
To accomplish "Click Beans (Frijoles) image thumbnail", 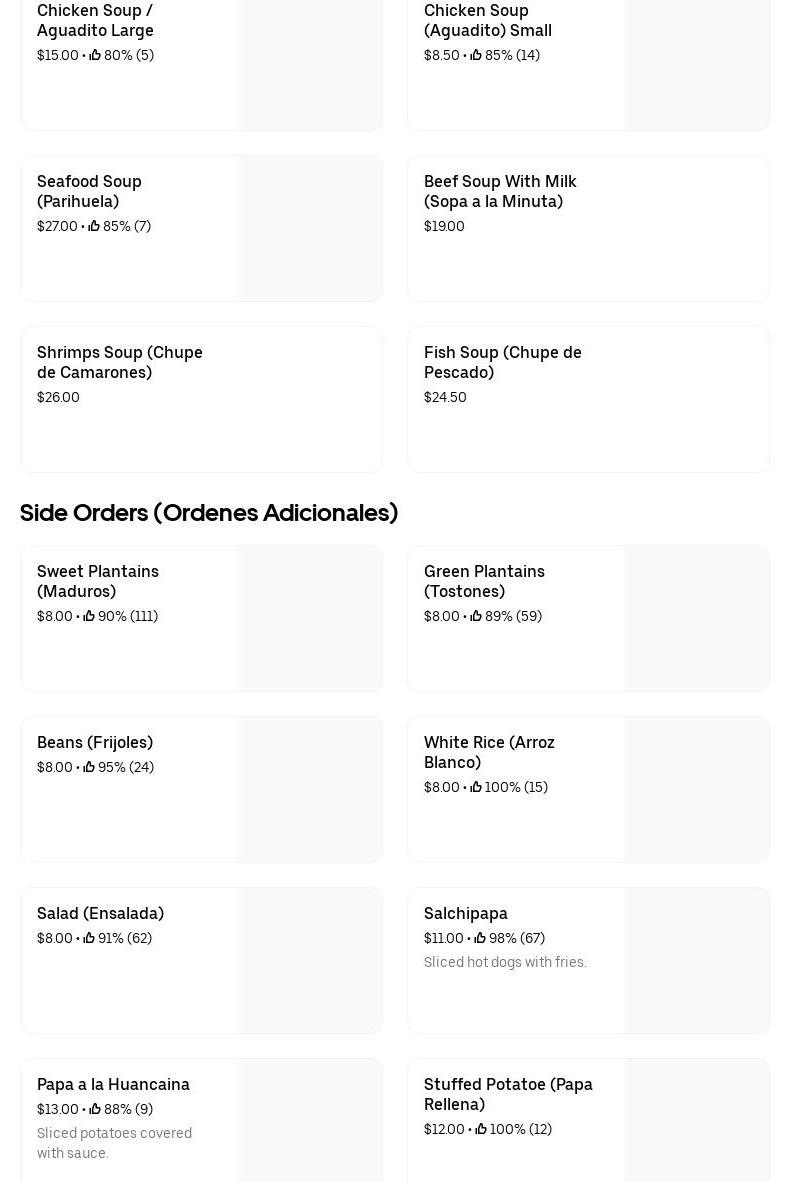I will (x=310, y=789).
